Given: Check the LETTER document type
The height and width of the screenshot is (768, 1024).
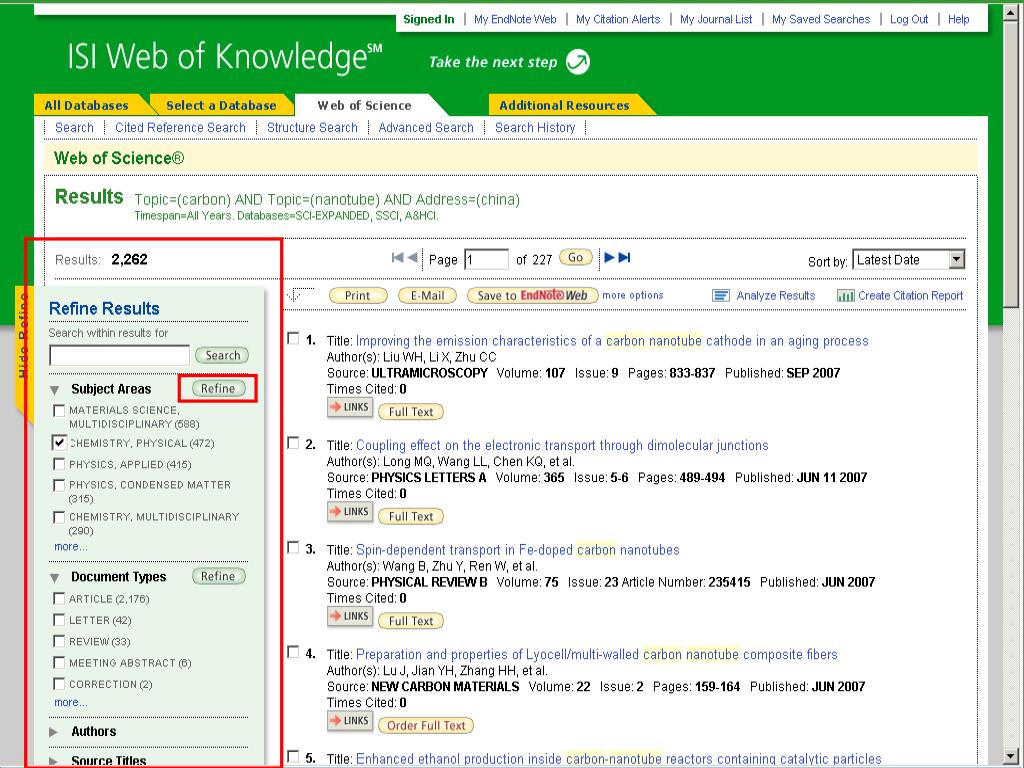Looking at the screenshot, I should (x=59, y=620).
